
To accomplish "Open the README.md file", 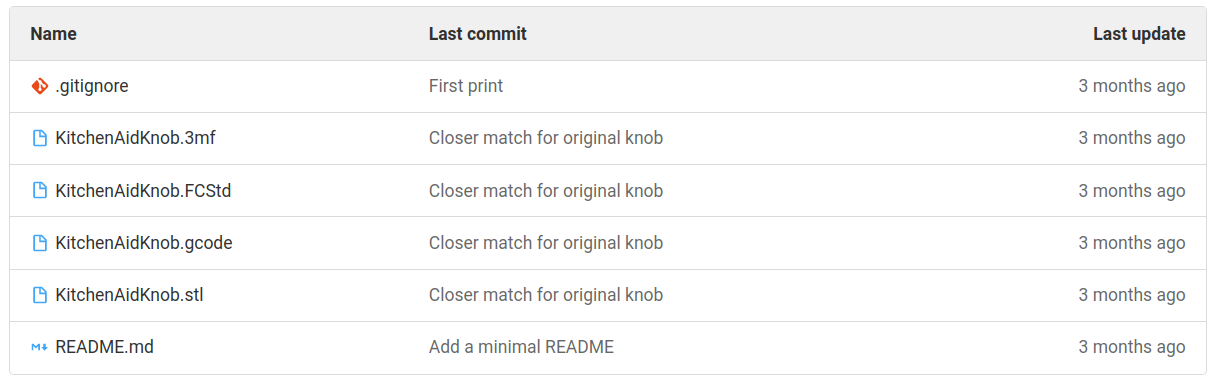I will pyautogui.click(x=105, y=347).
